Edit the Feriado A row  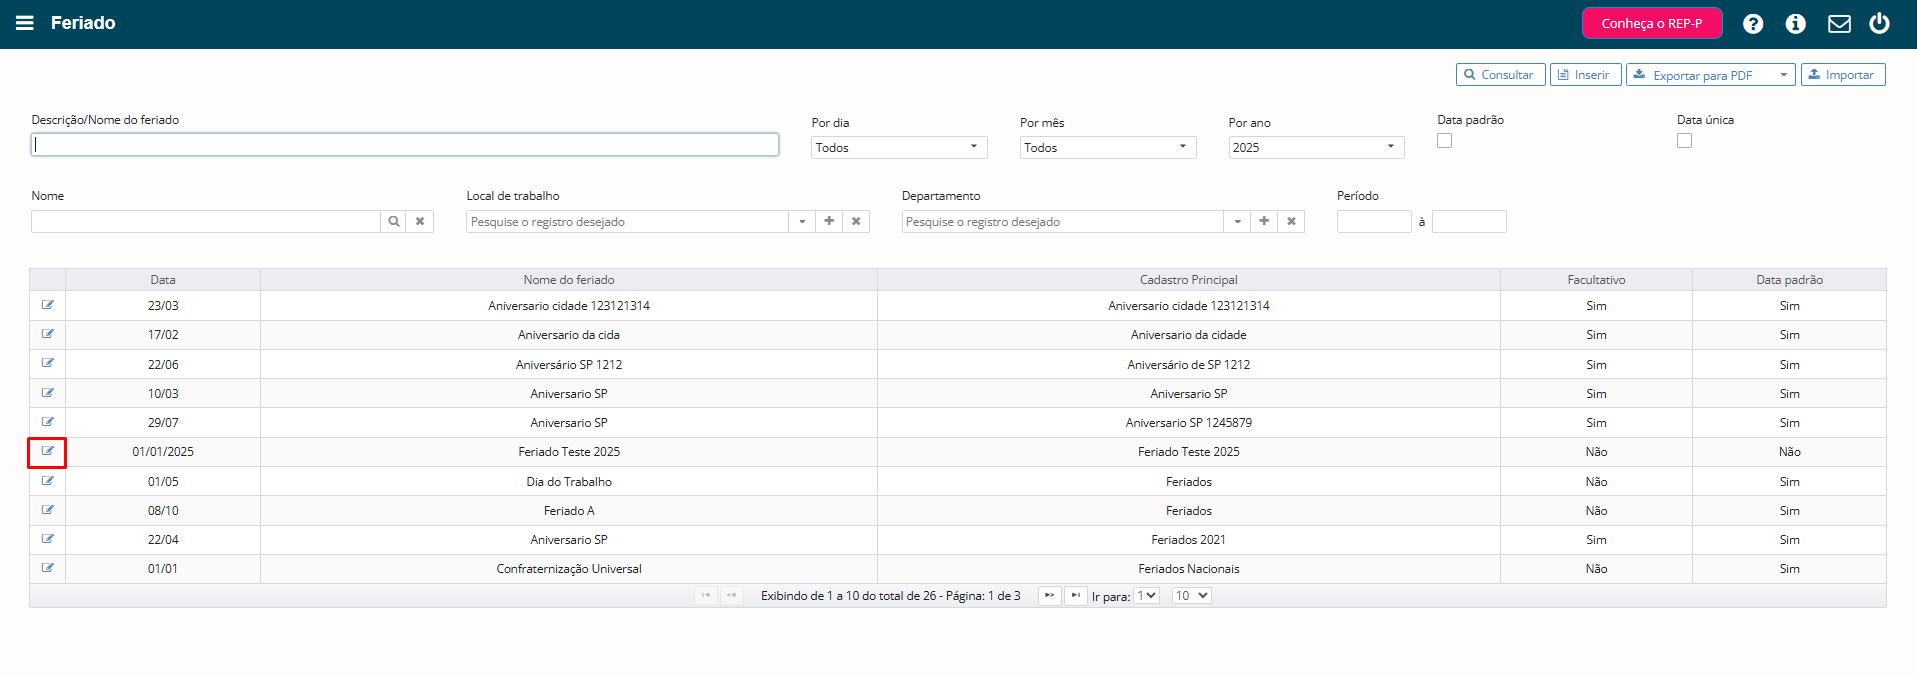pos(48,510)
